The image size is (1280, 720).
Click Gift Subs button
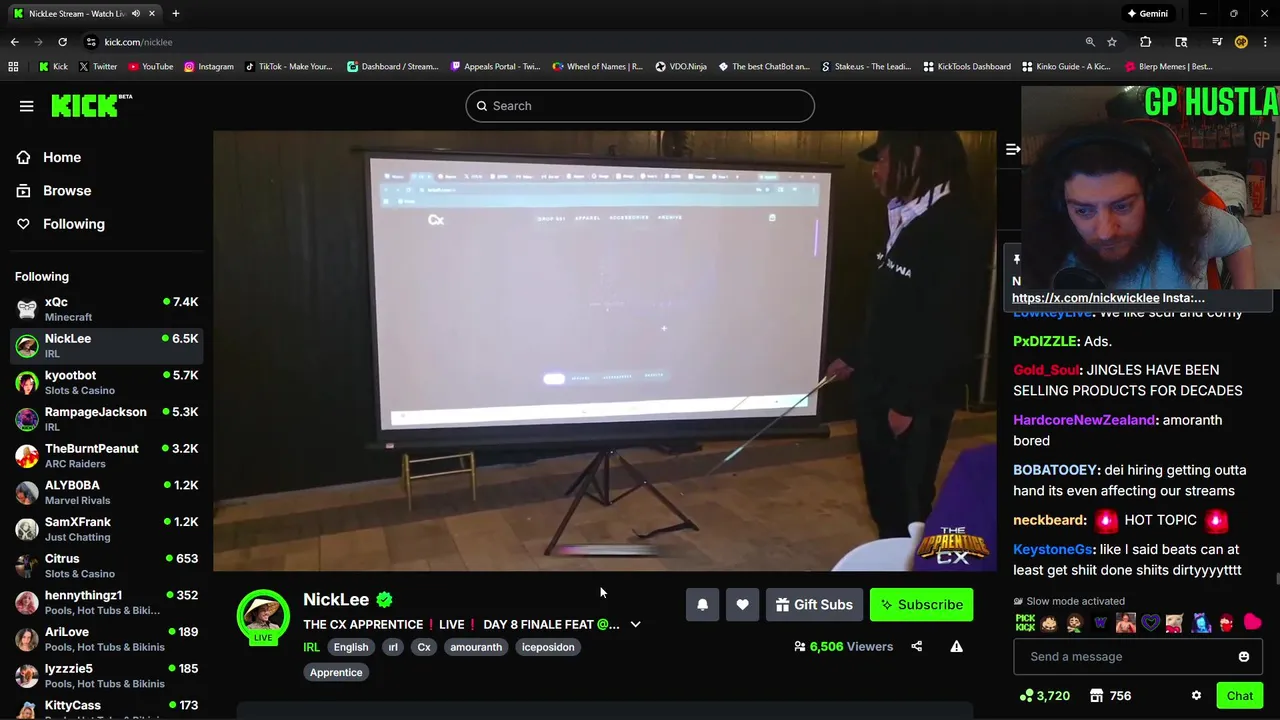coord(814,604)
